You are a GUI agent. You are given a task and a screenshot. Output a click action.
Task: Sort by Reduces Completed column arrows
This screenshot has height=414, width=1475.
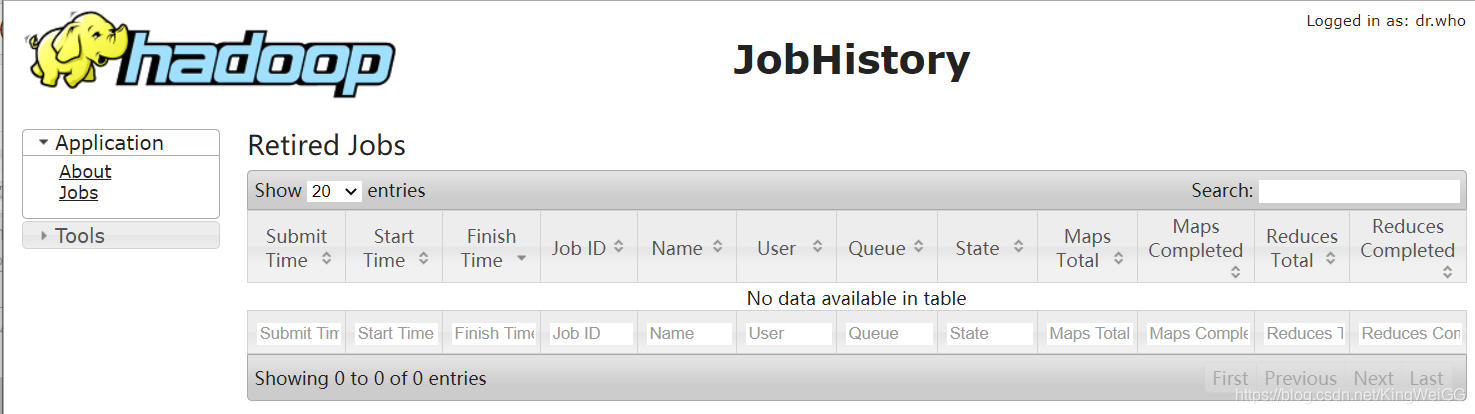(1448, 271)
